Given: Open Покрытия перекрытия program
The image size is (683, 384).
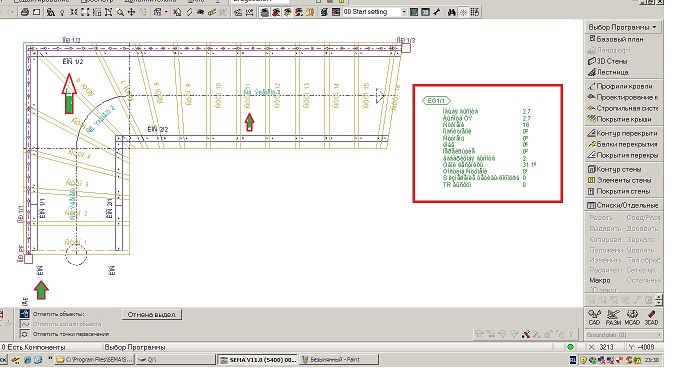Looking at the screenshot, I should click(x=623, y=155).
